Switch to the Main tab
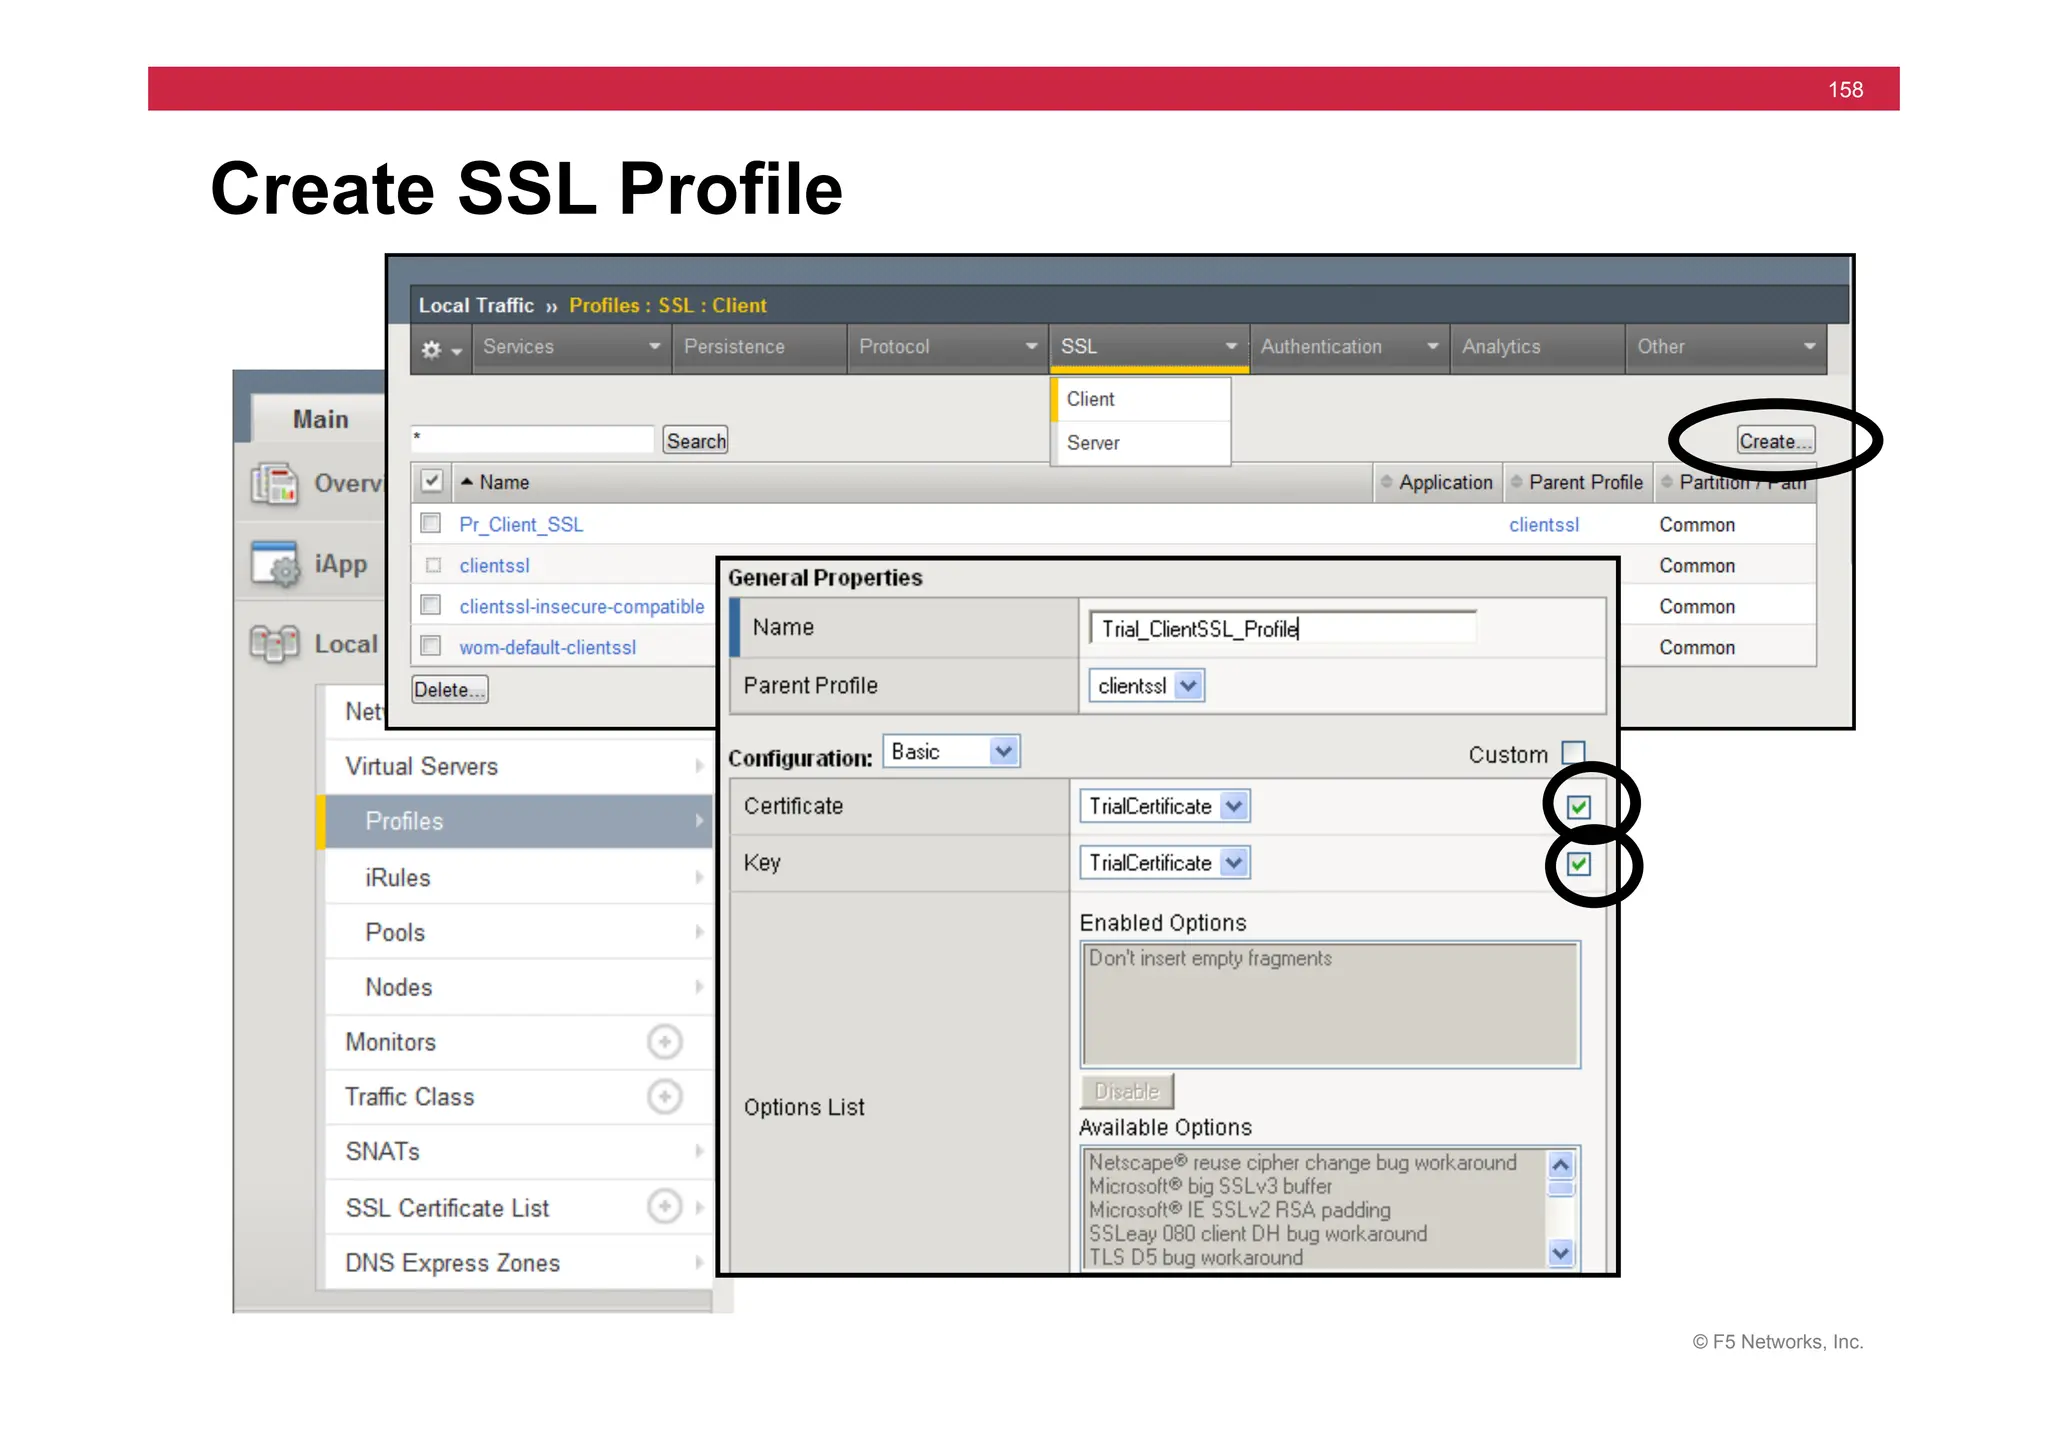Screen dimensions: 2048x1447 point(320,419)
